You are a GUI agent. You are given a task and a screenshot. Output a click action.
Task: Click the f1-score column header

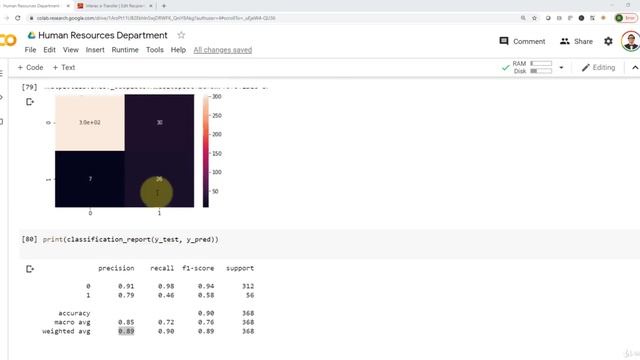click(198, 268)
